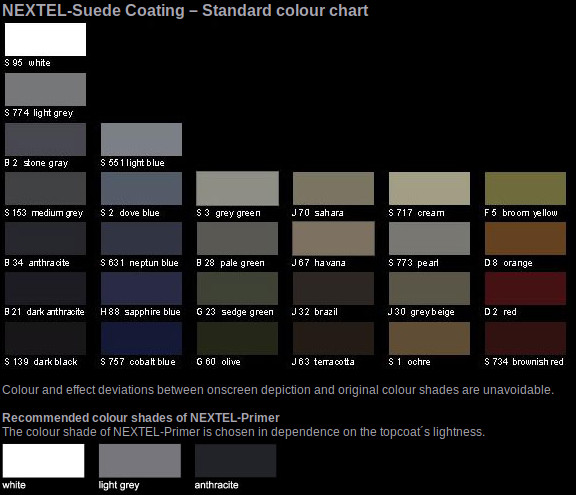This screenshot has height=495, width=576.
Task: Click the 'S 2 dove blue' label
Action: 130,213
